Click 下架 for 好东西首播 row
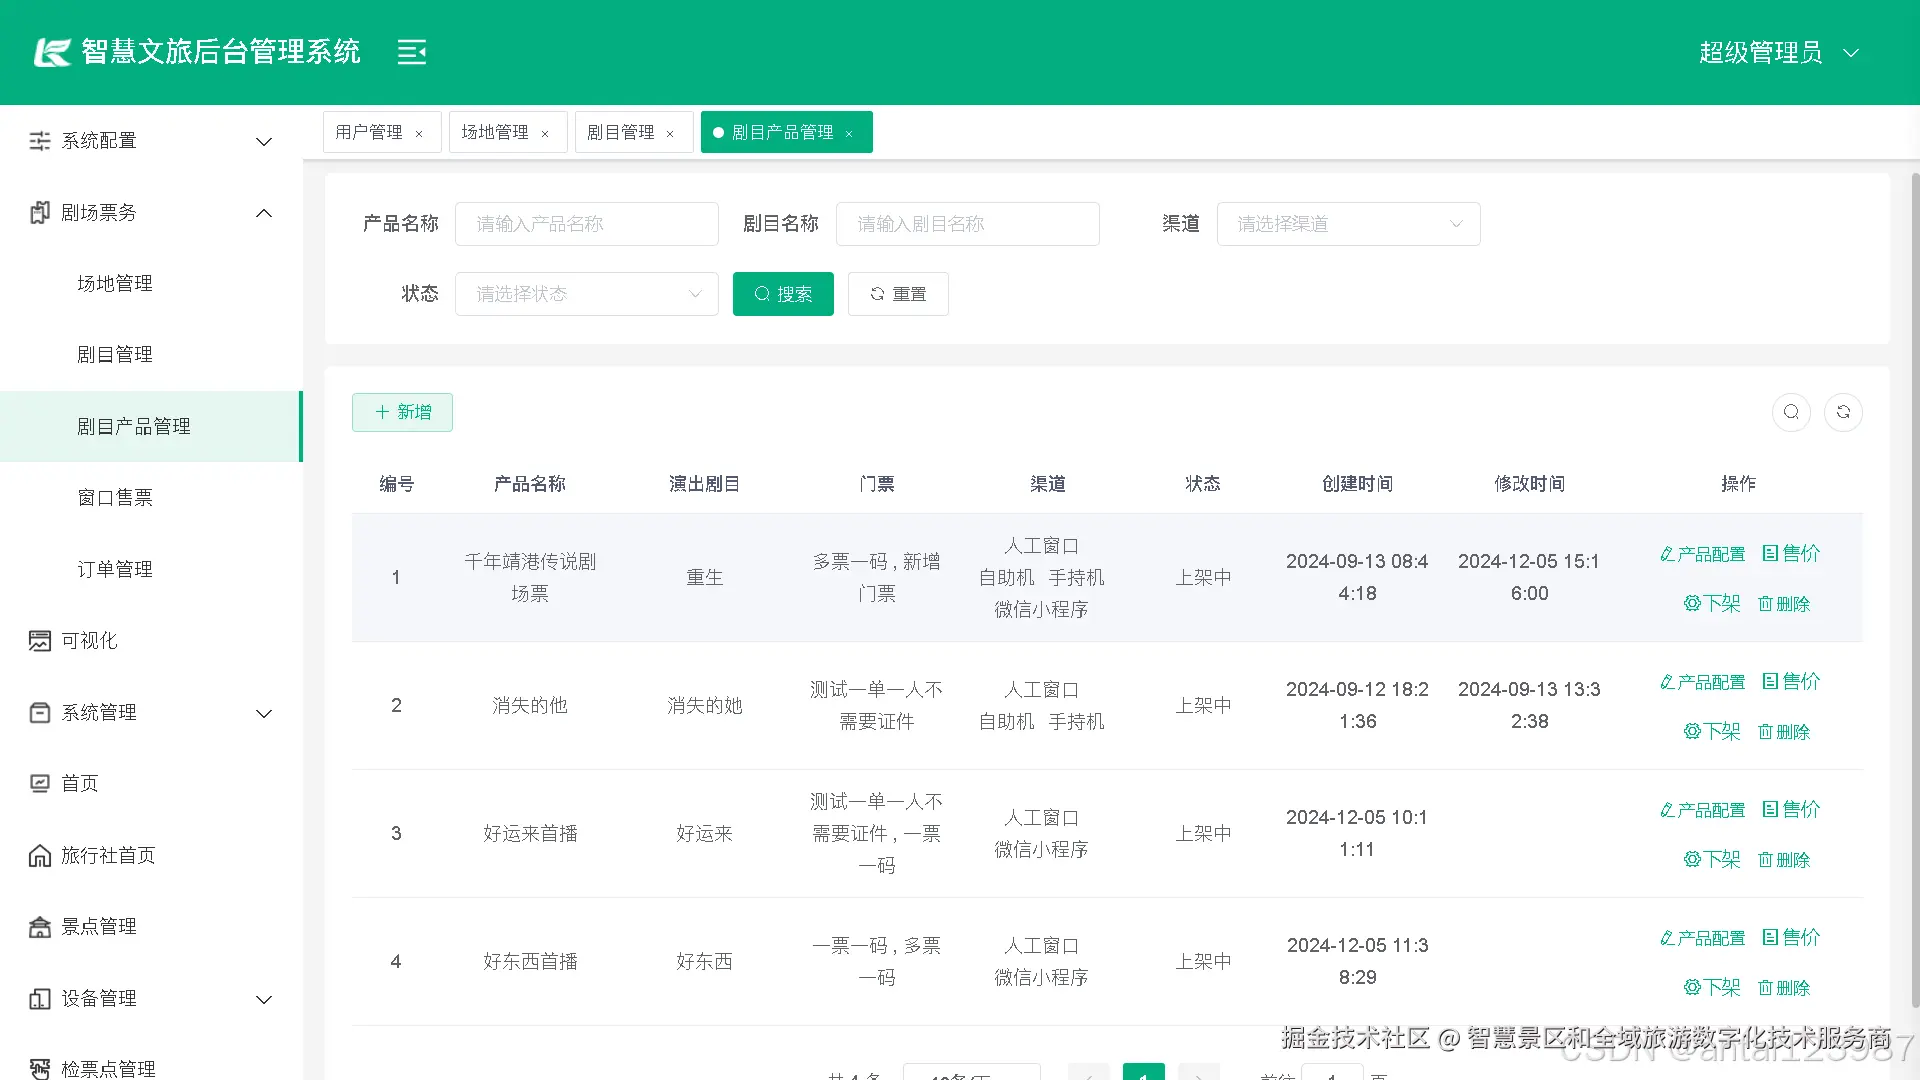 click(x=1712, y=988)
